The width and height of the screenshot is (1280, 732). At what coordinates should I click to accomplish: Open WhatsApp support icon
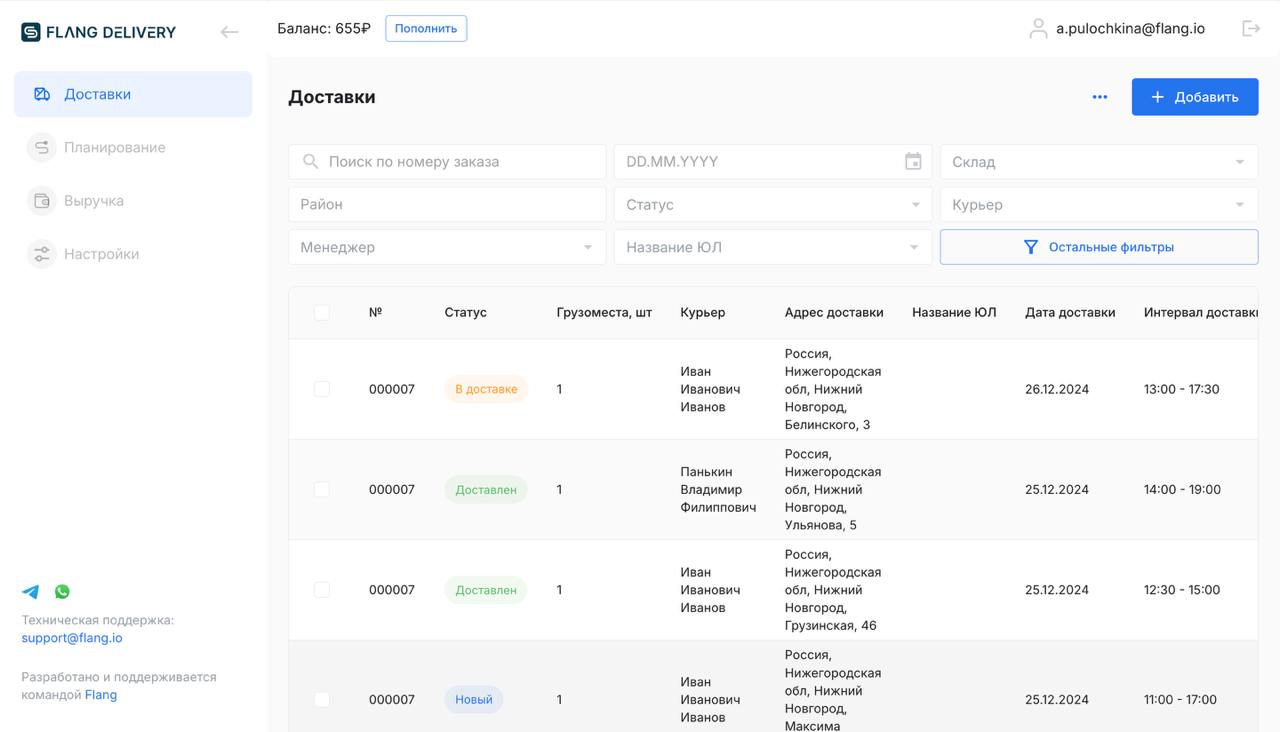point(62,592)
